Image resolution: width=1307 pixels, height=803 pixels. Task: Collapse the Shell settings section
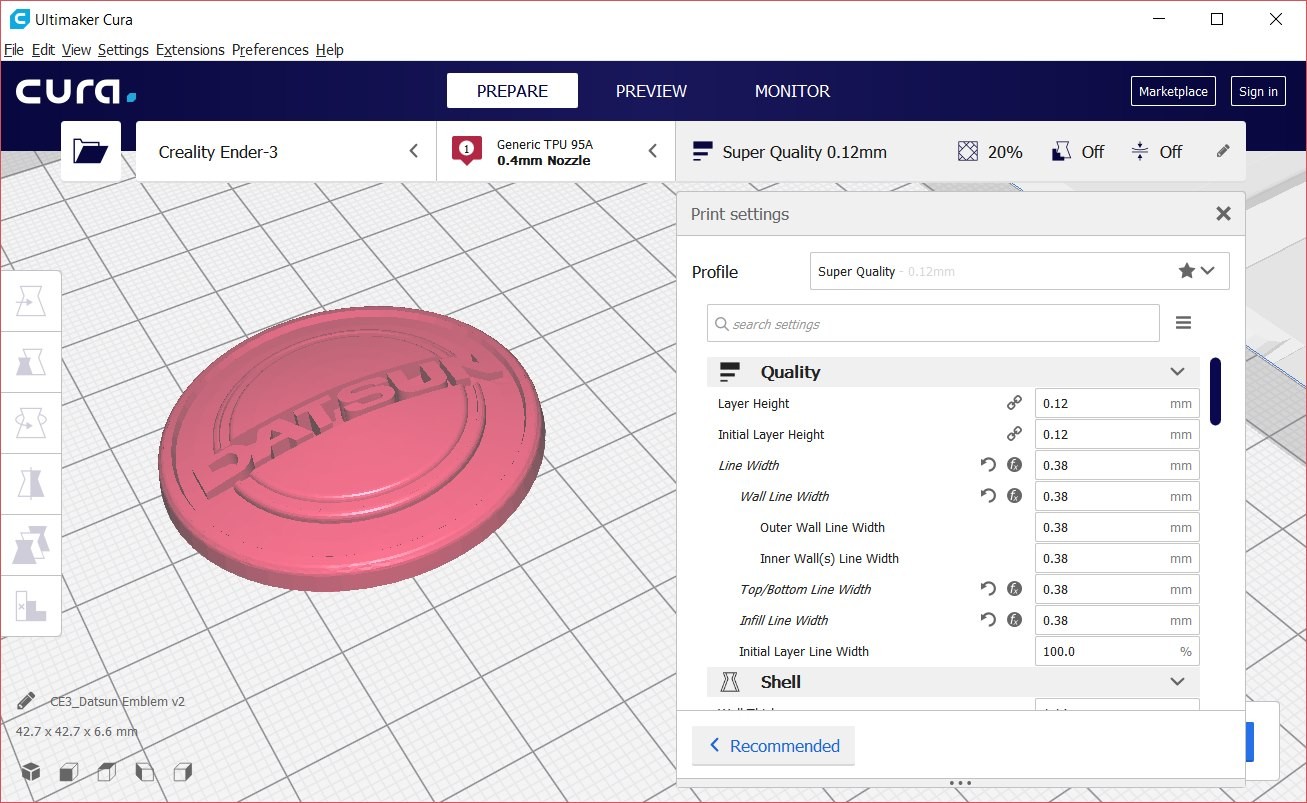click(1177, 682)
